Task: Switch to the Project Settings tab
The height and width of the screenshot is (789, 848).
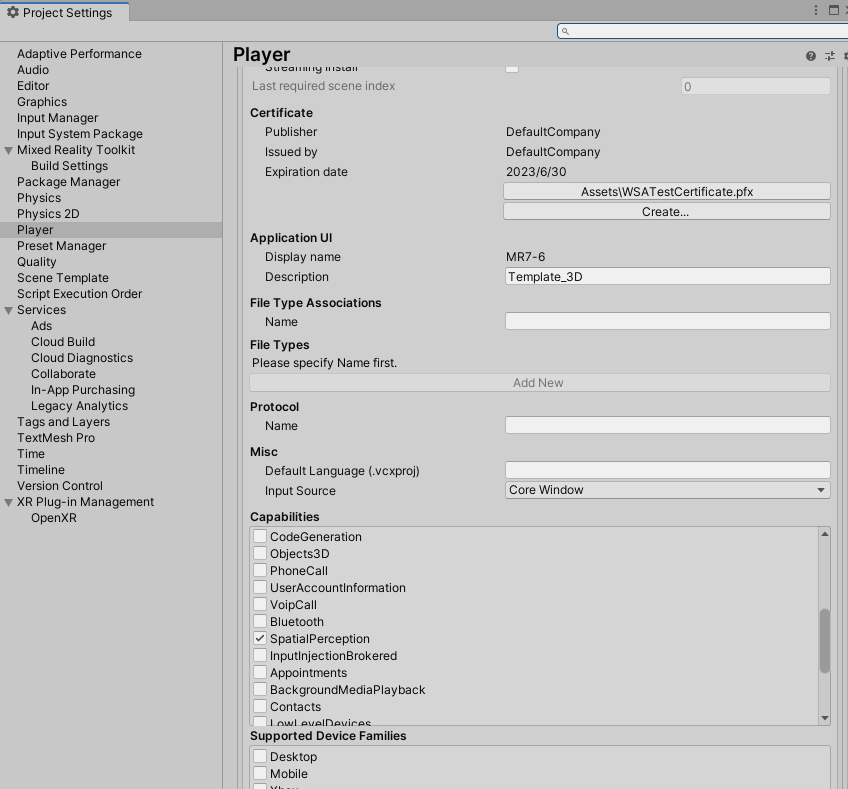Action: point(65,12)
